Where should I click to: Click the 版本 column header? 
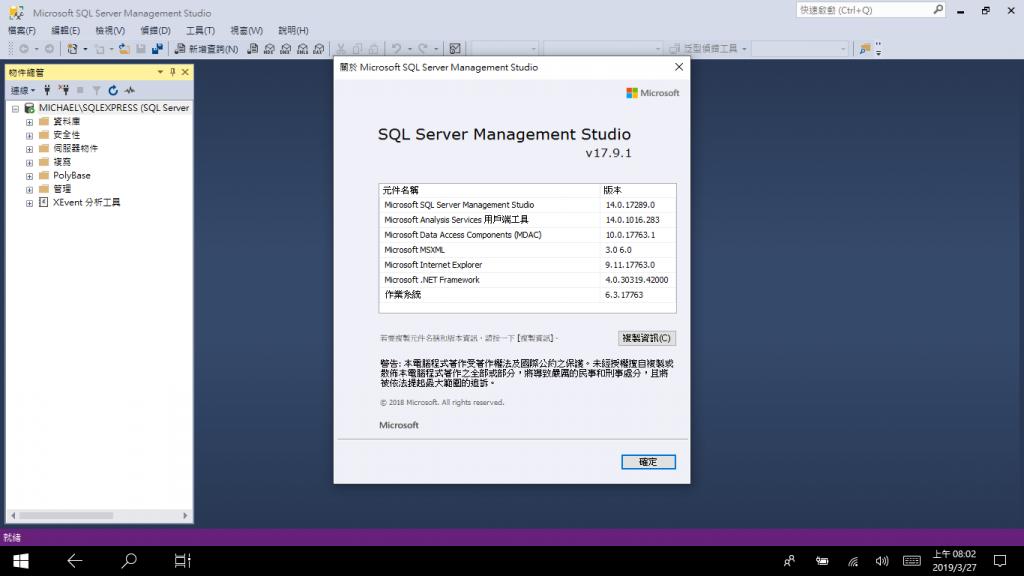pyautogui.click(x=638, y=190)
